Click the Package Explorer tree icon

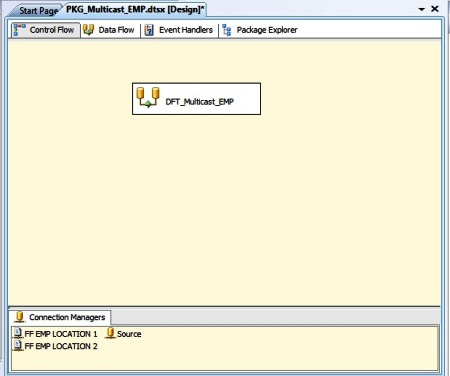click(x=227, y=30)
